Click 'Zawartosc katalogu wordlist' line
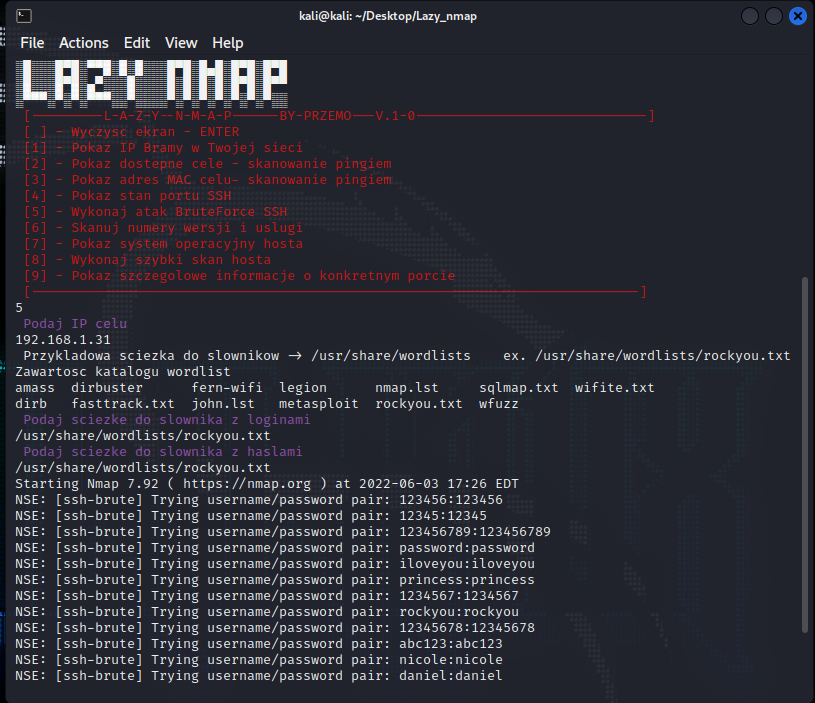This screenshot has width=815, height=703. [123, 372]
